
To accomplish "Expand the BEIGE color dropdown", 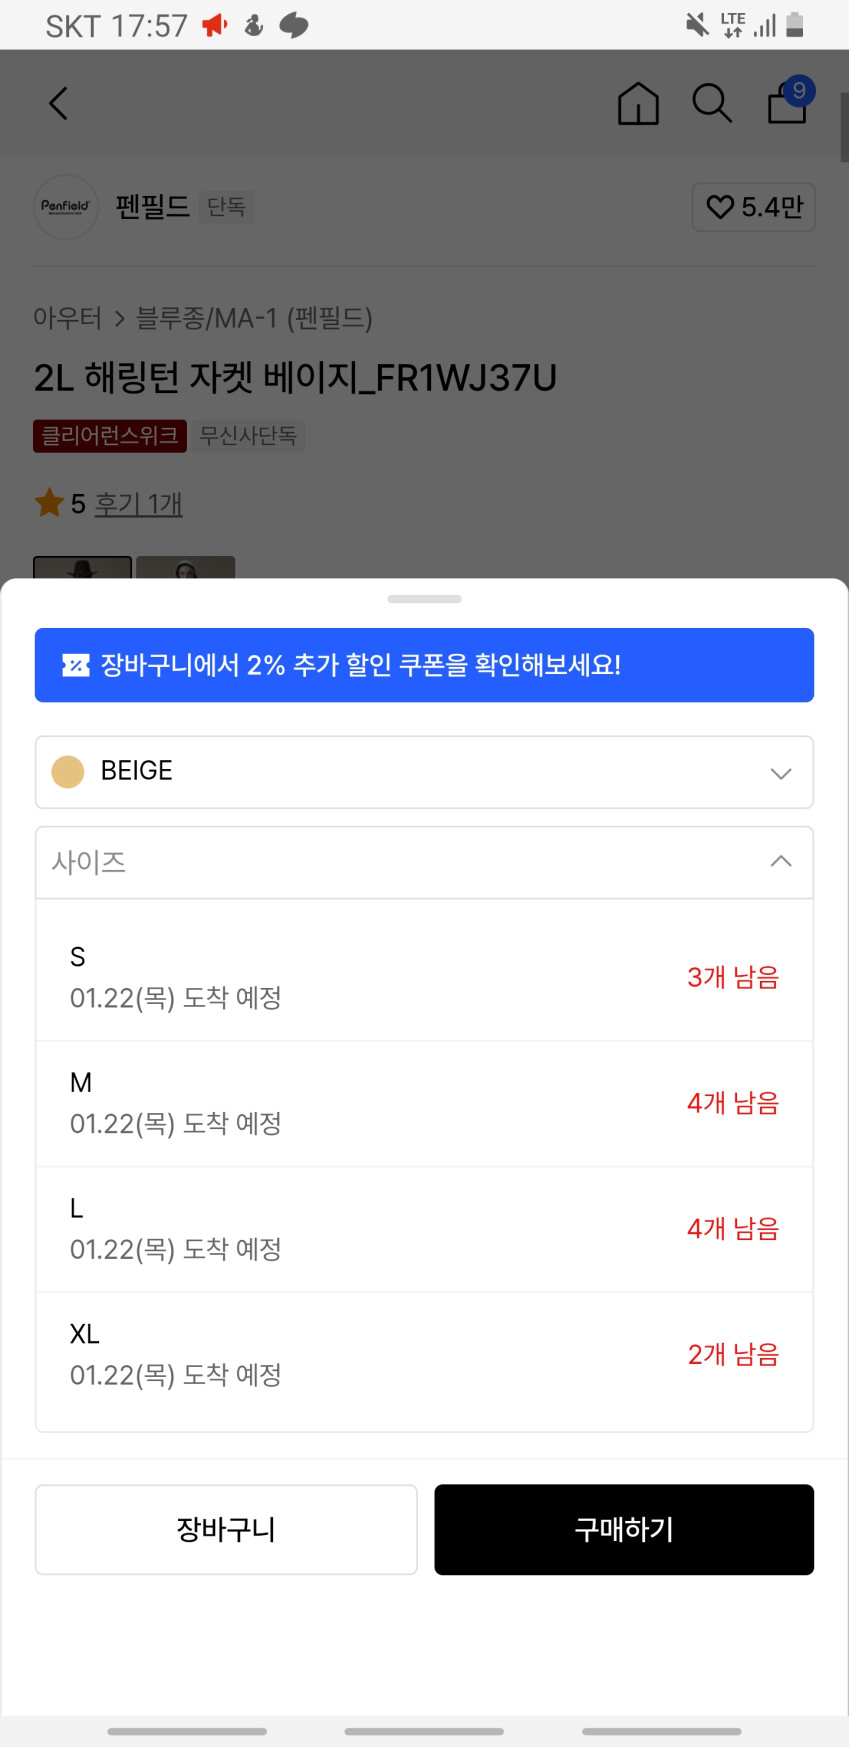I will (x=424, y=772).
